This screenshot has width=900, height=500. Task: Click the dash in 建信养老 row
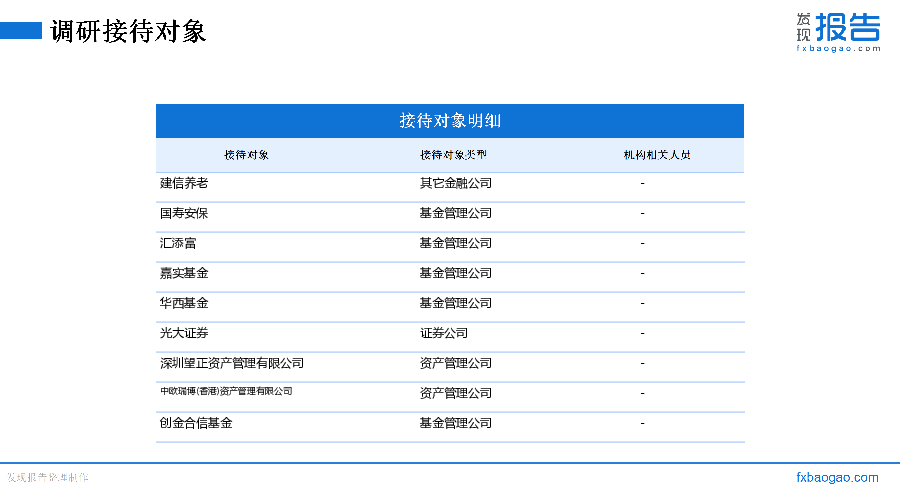(642, 183)
